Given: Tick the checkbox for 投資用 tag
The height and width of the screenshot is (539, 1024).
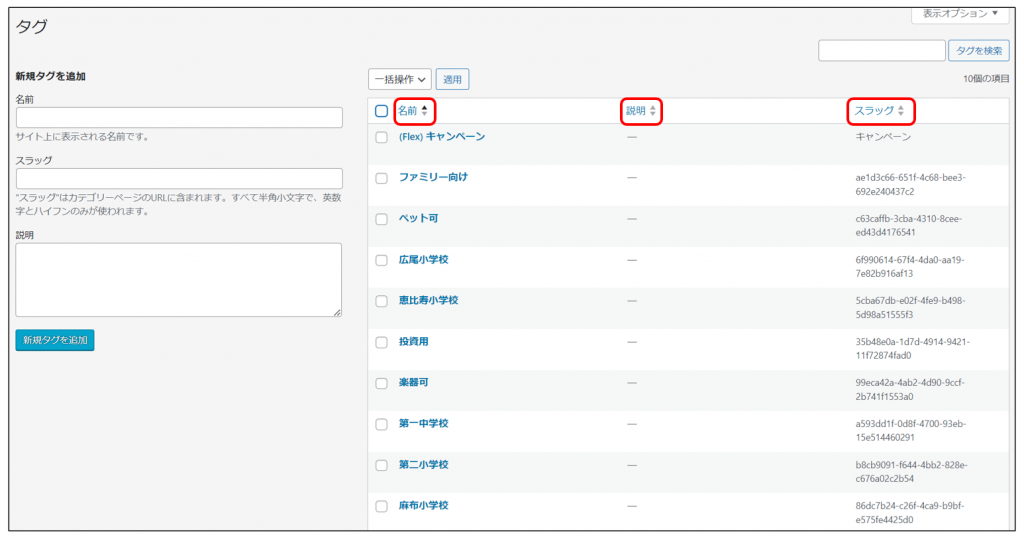Looking at the screenshot, I should tap(381, 342).
